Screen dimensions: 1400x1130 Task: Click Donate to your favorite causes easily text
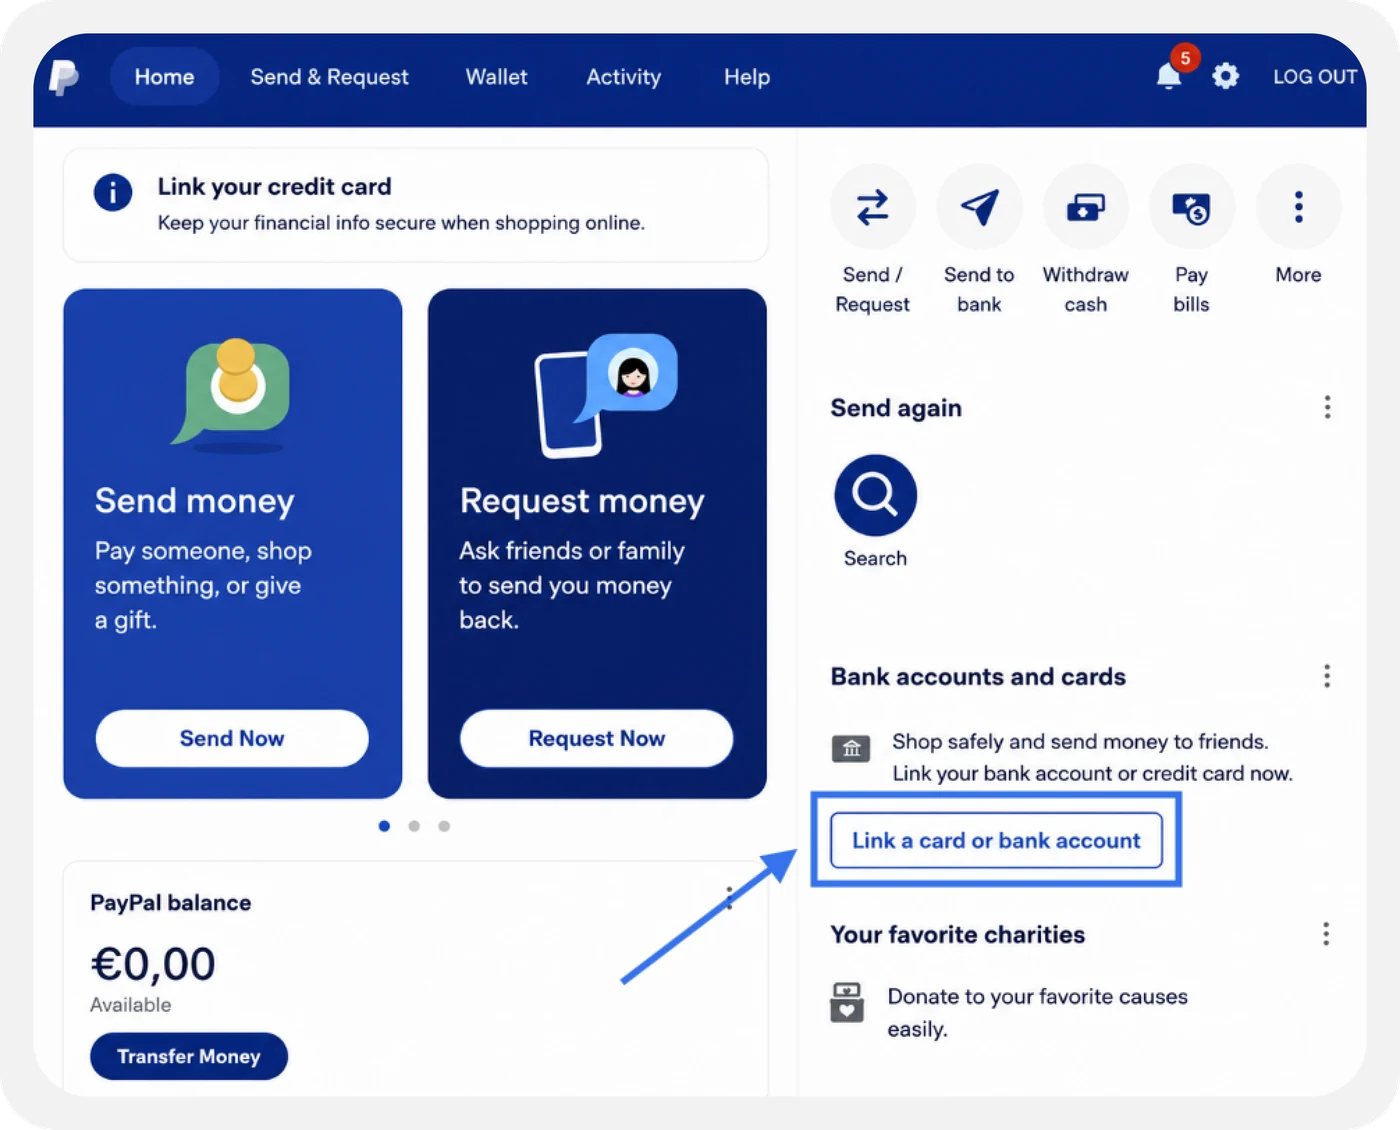point(1038,1012)
